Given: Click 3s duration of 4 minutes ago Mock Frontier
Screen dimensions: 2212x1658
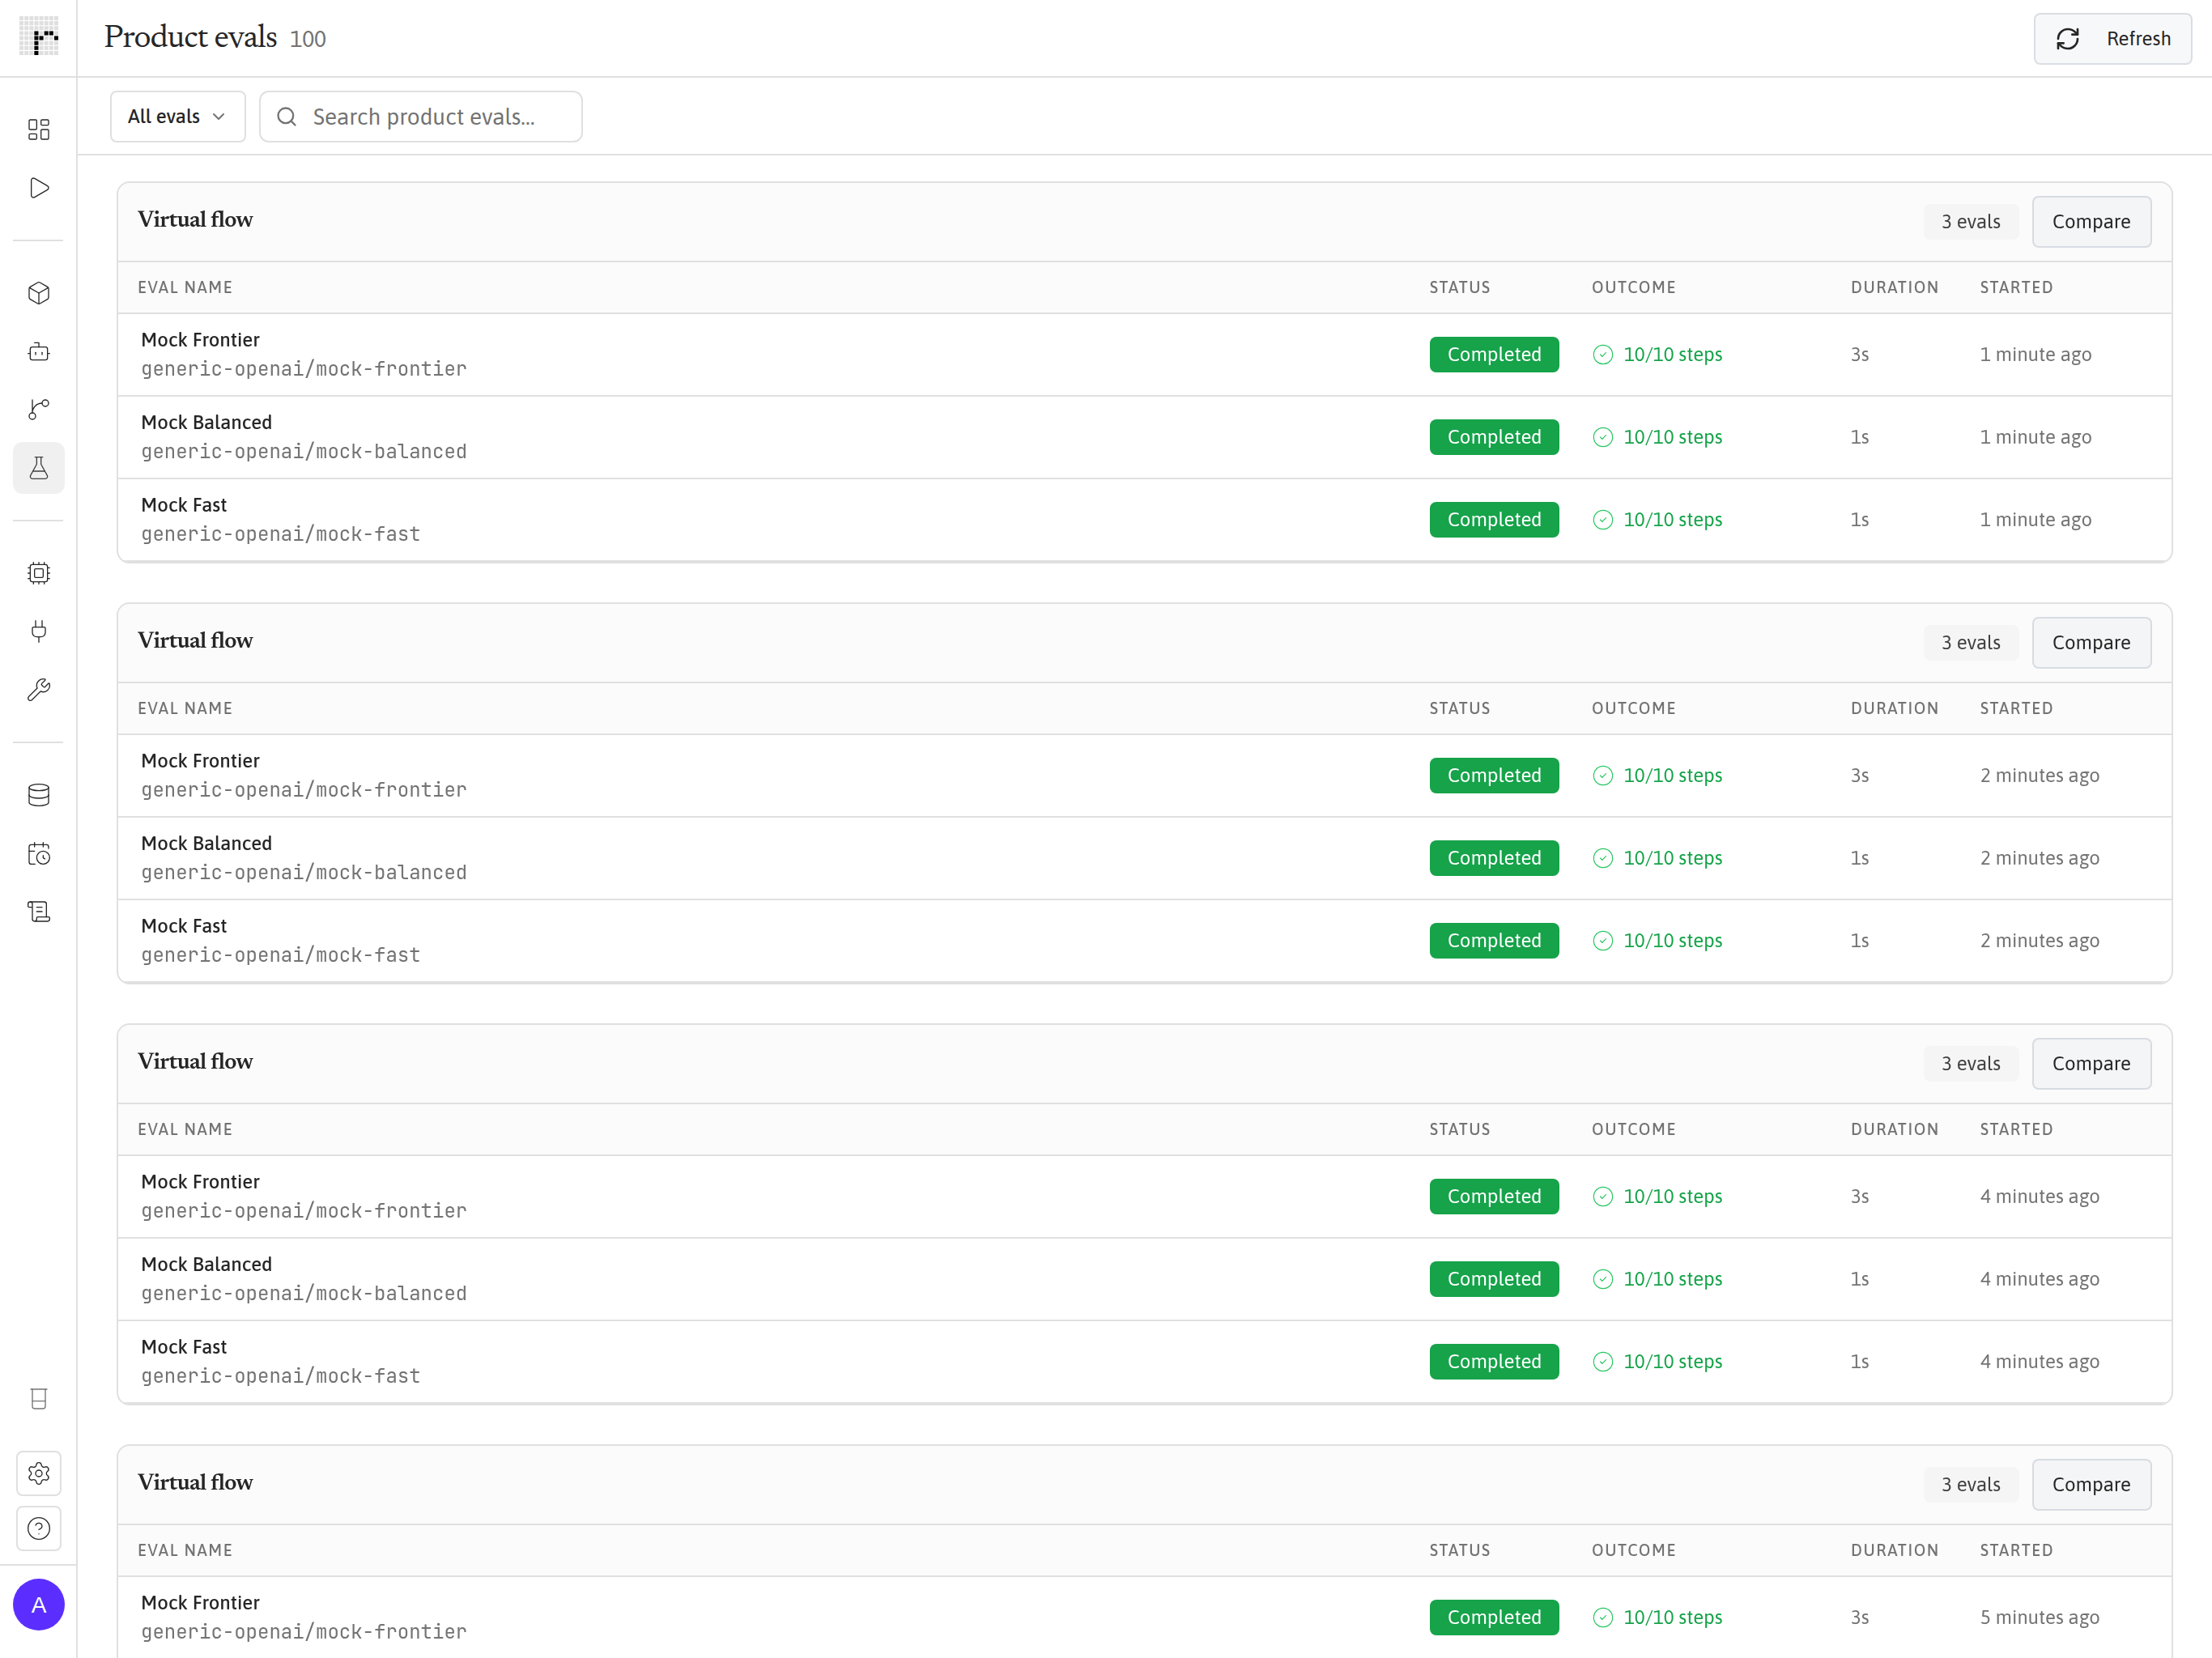Looking at the screenshot, I should [1859, 1196].
